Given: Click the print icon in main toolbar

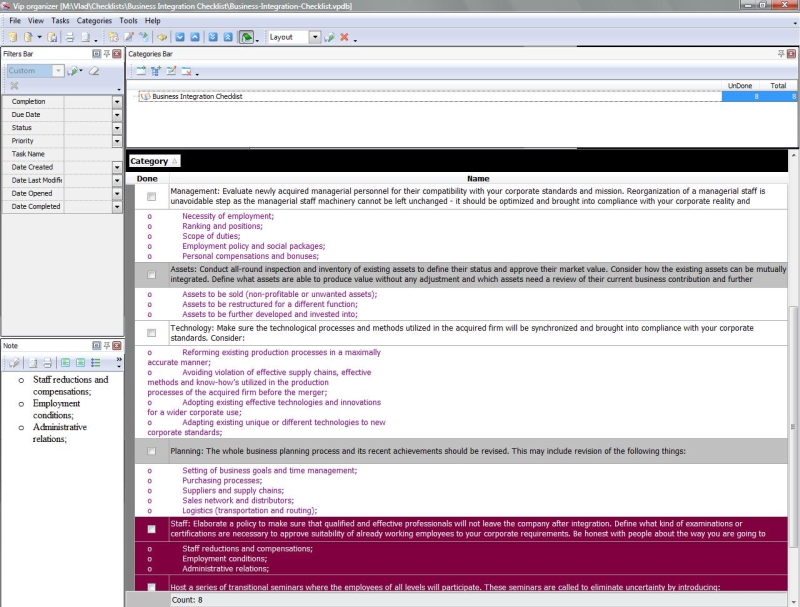Looking at the screenshot, I should (70, 37).
